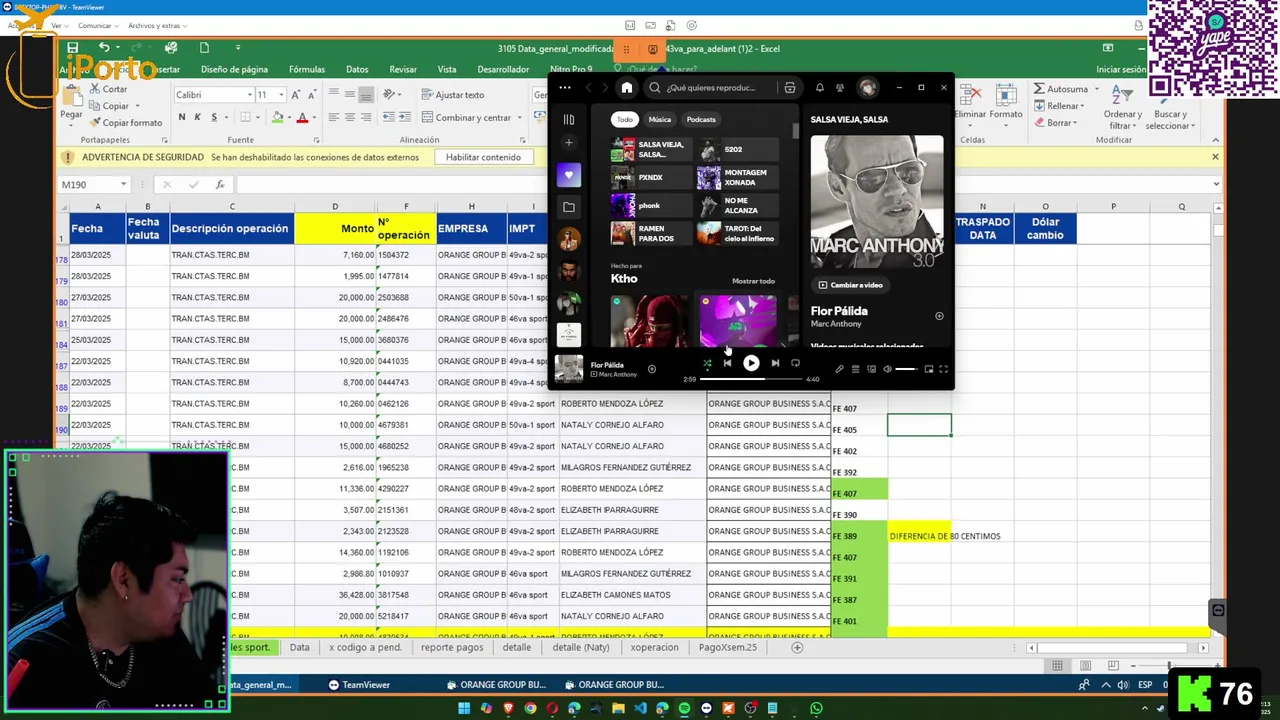Open the Spotify miniplayer
The height and width of the screenshot is (720, 1280).
pos(928,369)
